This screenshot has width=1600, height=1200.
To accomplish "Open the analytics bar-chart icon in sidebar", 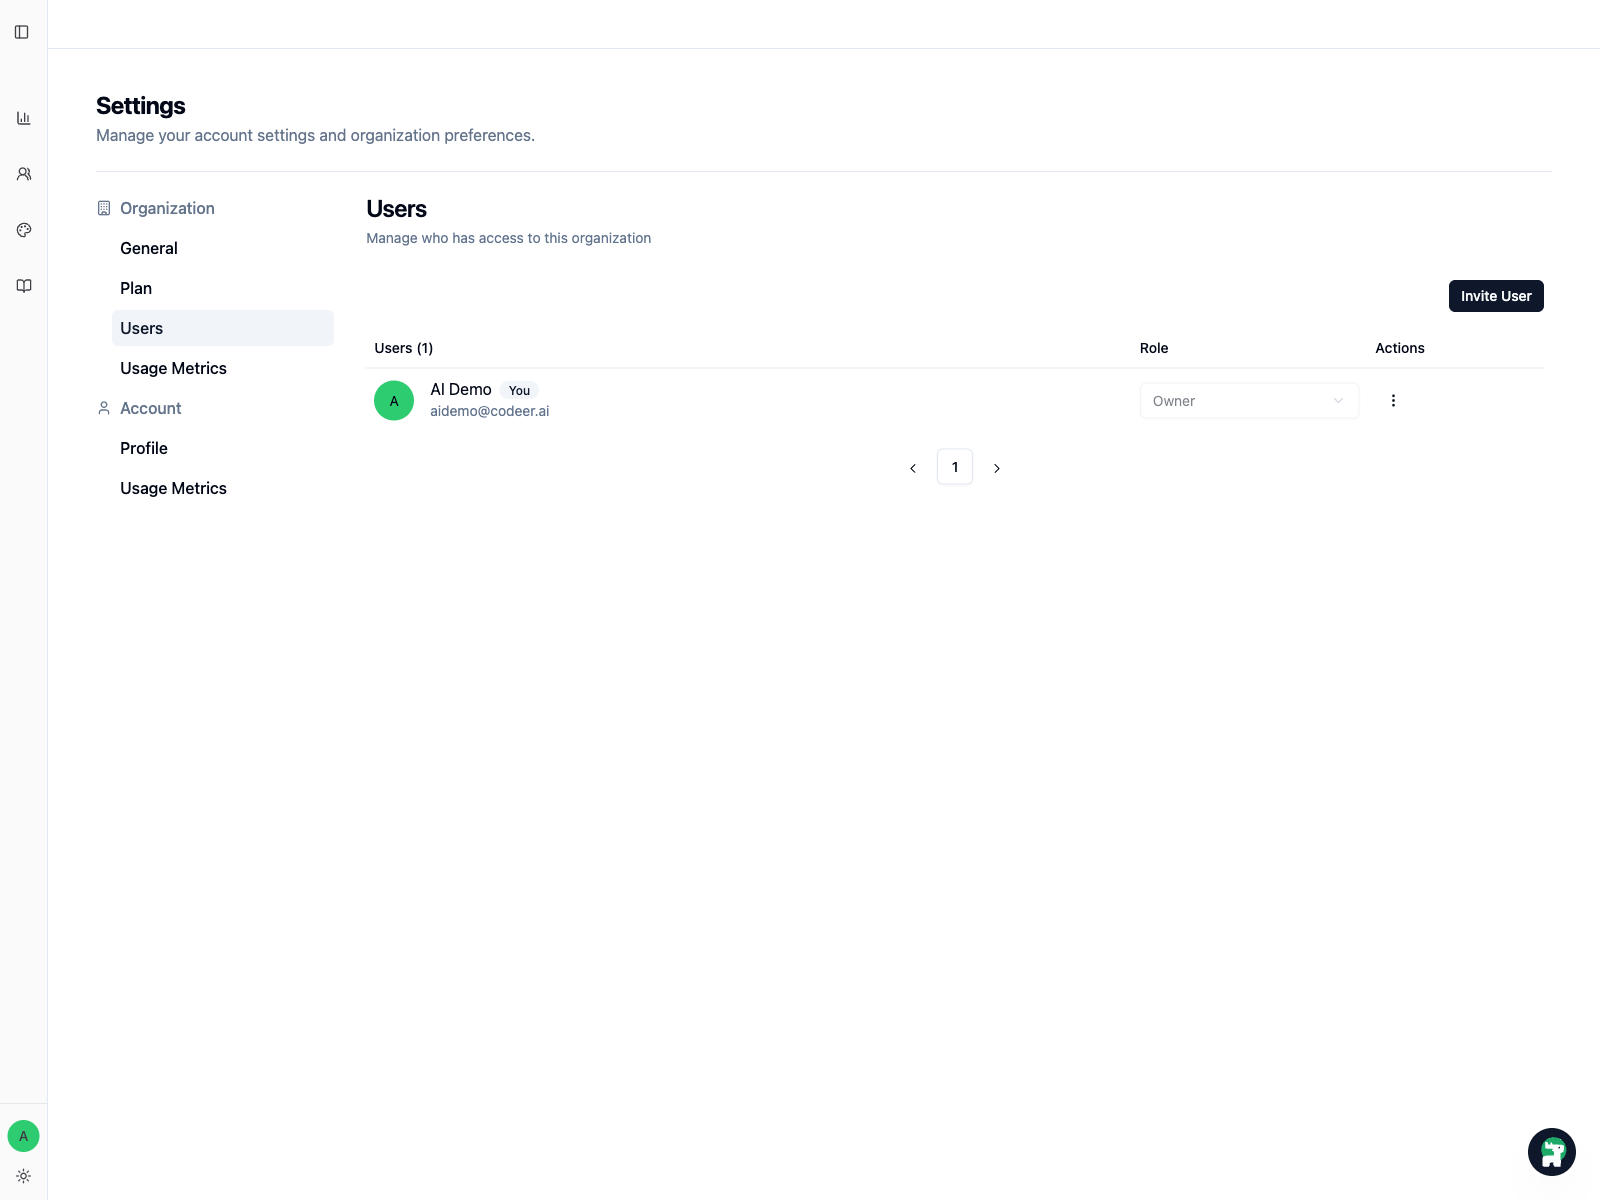I will pos(23,117).
